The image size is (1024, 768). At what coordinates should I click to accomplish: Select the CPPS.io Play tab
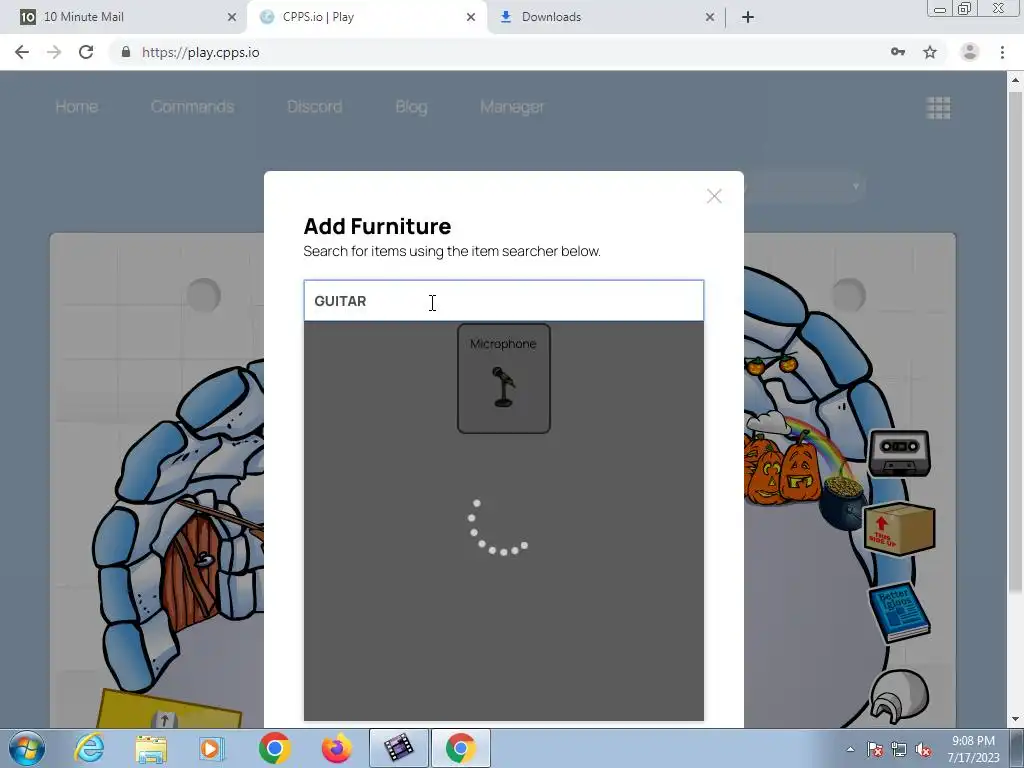pyautogui.click(x=366, y=17)
